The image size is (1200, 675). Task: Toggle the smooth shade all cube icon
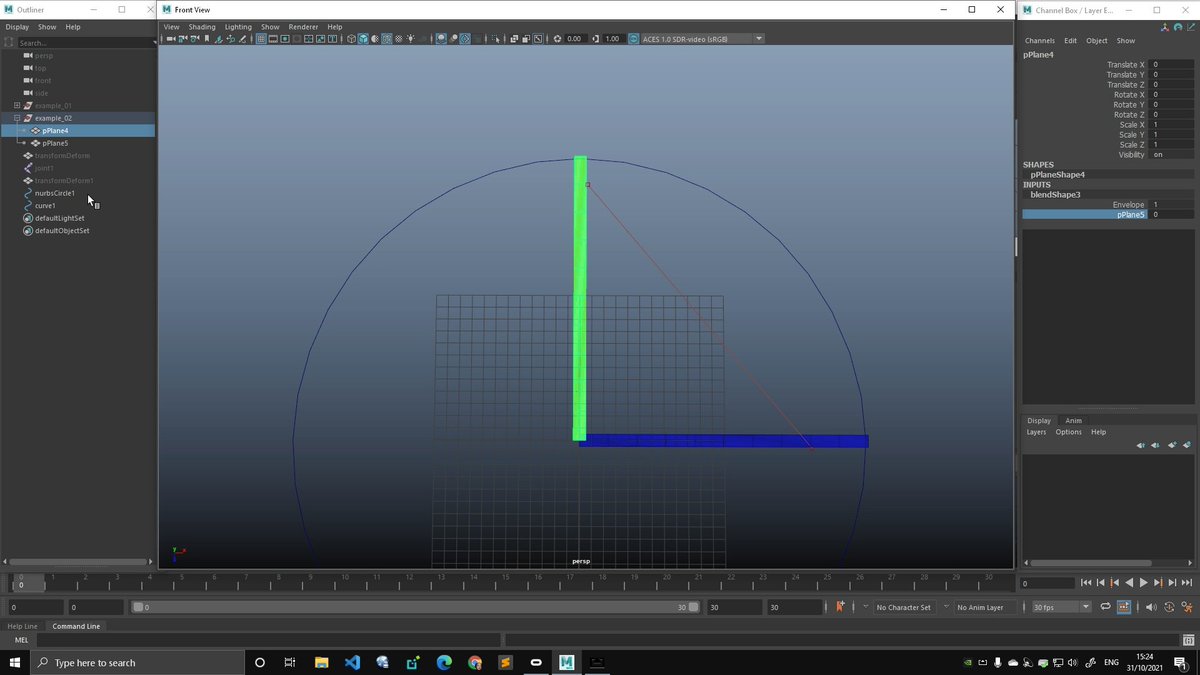coord(363,38)
